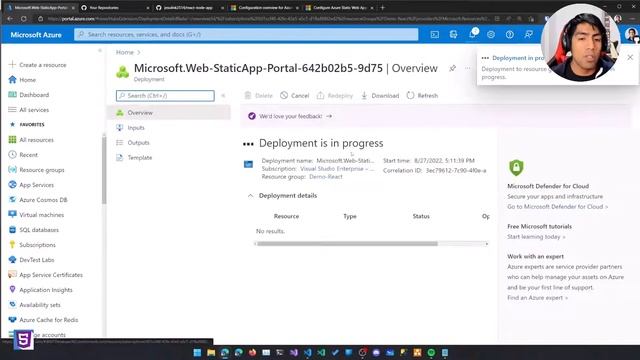640x360 pixels.
Task: Open portal Settings gear icon
Action: point(491,35)
